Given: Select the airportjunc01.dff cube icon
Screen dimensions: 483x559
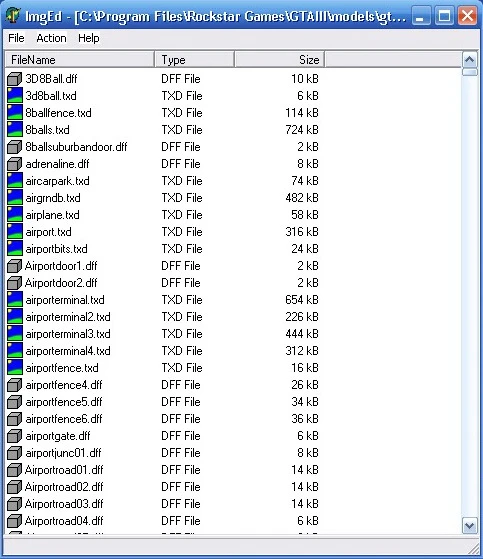Looking at the screenshot, I should 15,453.
